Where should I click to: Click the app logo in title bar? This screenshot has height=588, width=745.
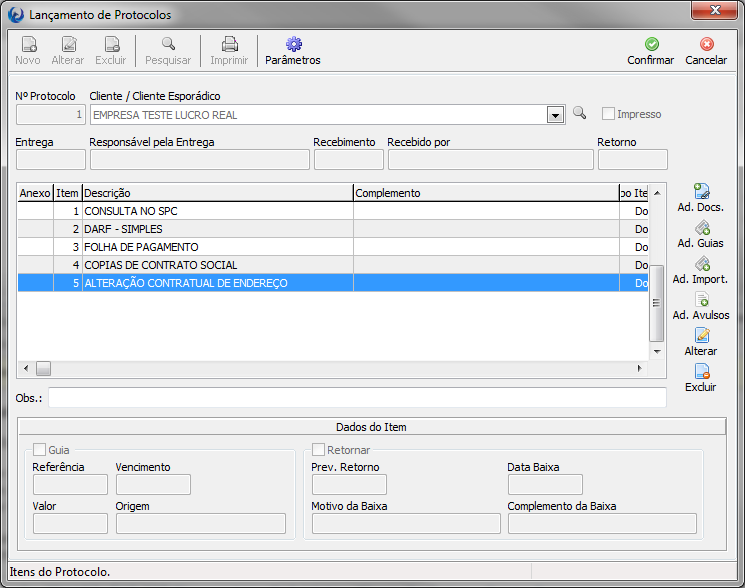click(x=16, y=15)
